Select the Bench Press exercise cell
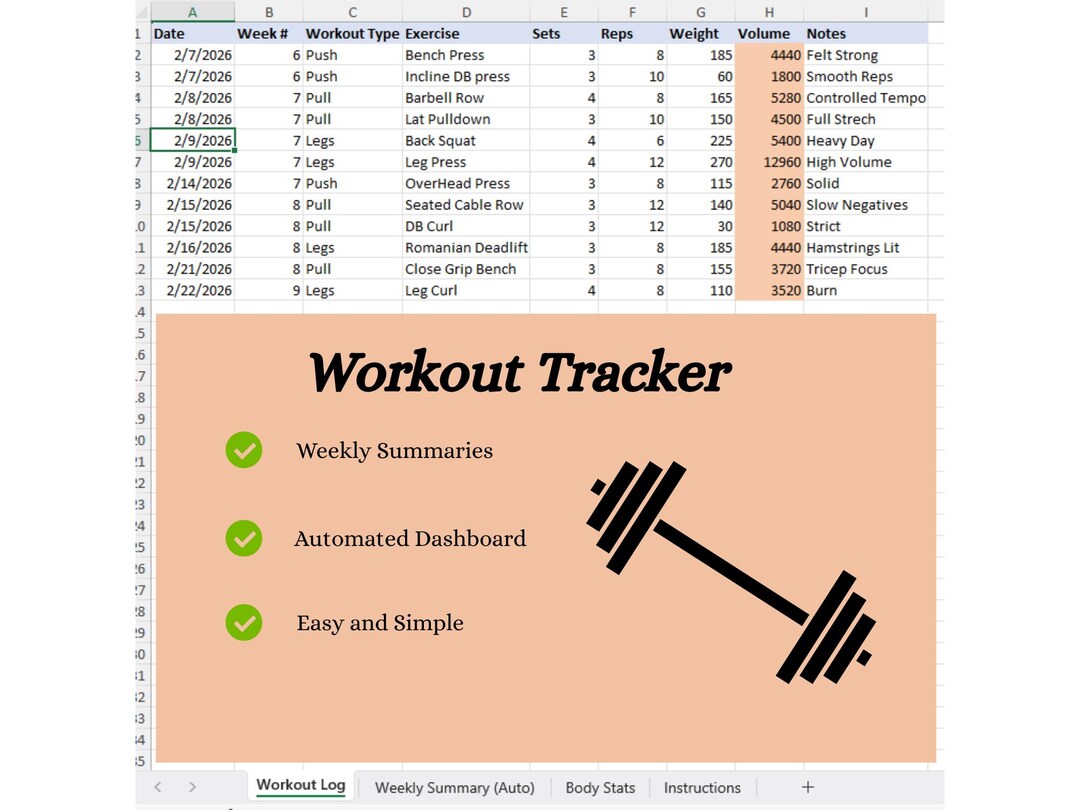 tap(466, 55)
